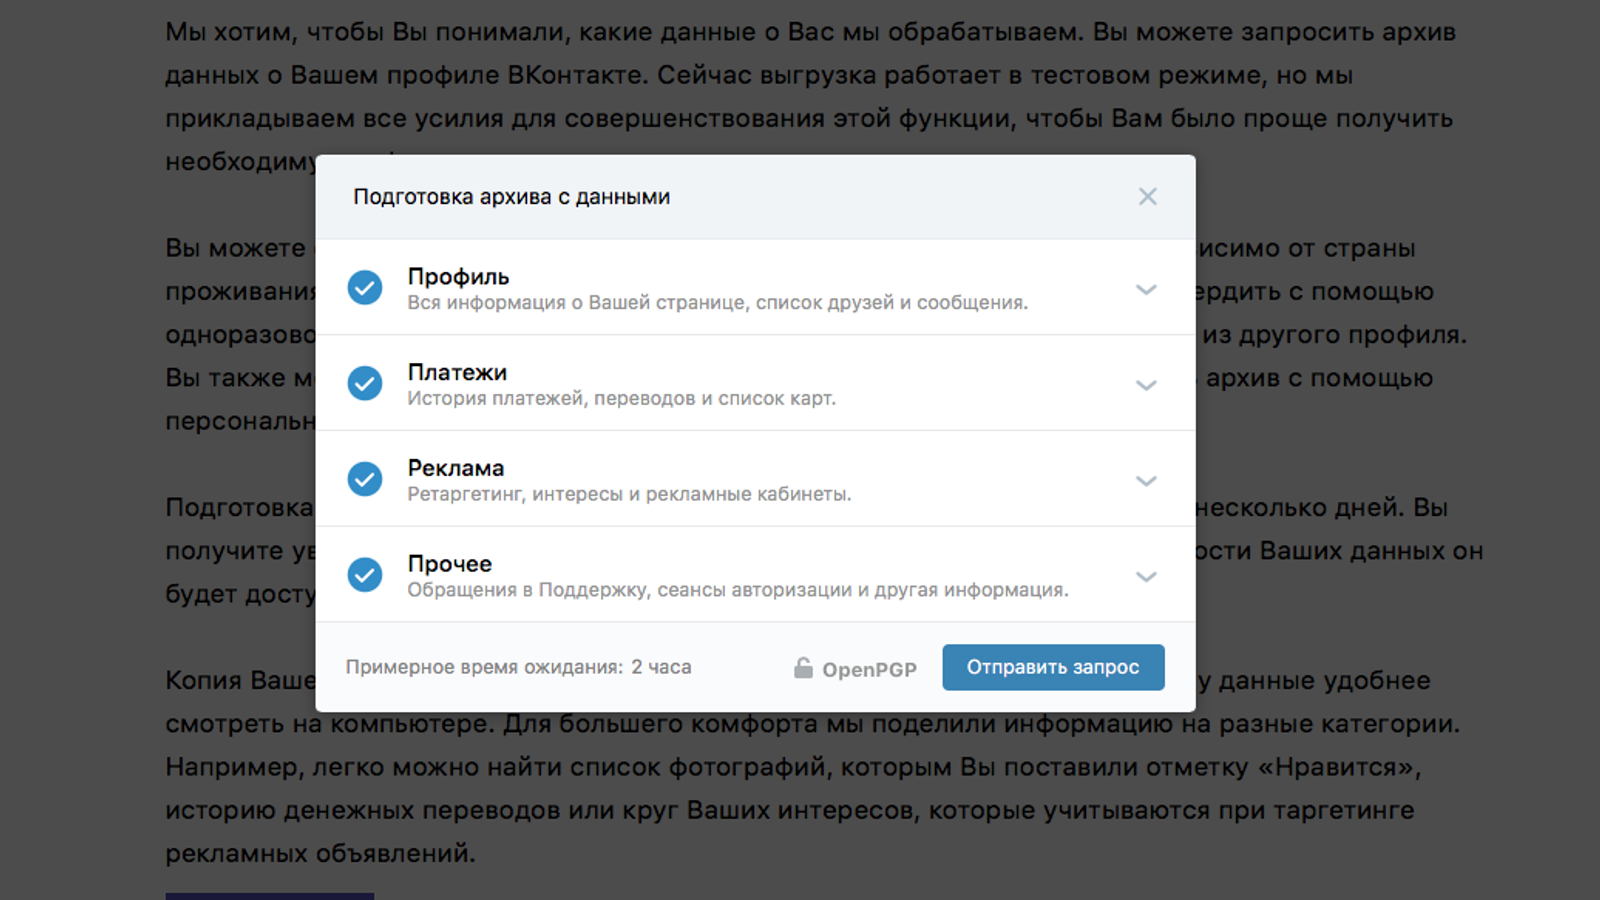Expand the Профиль section chevron
Viewport: 1600px width, 900px height.
click(x=1146, y=290)
